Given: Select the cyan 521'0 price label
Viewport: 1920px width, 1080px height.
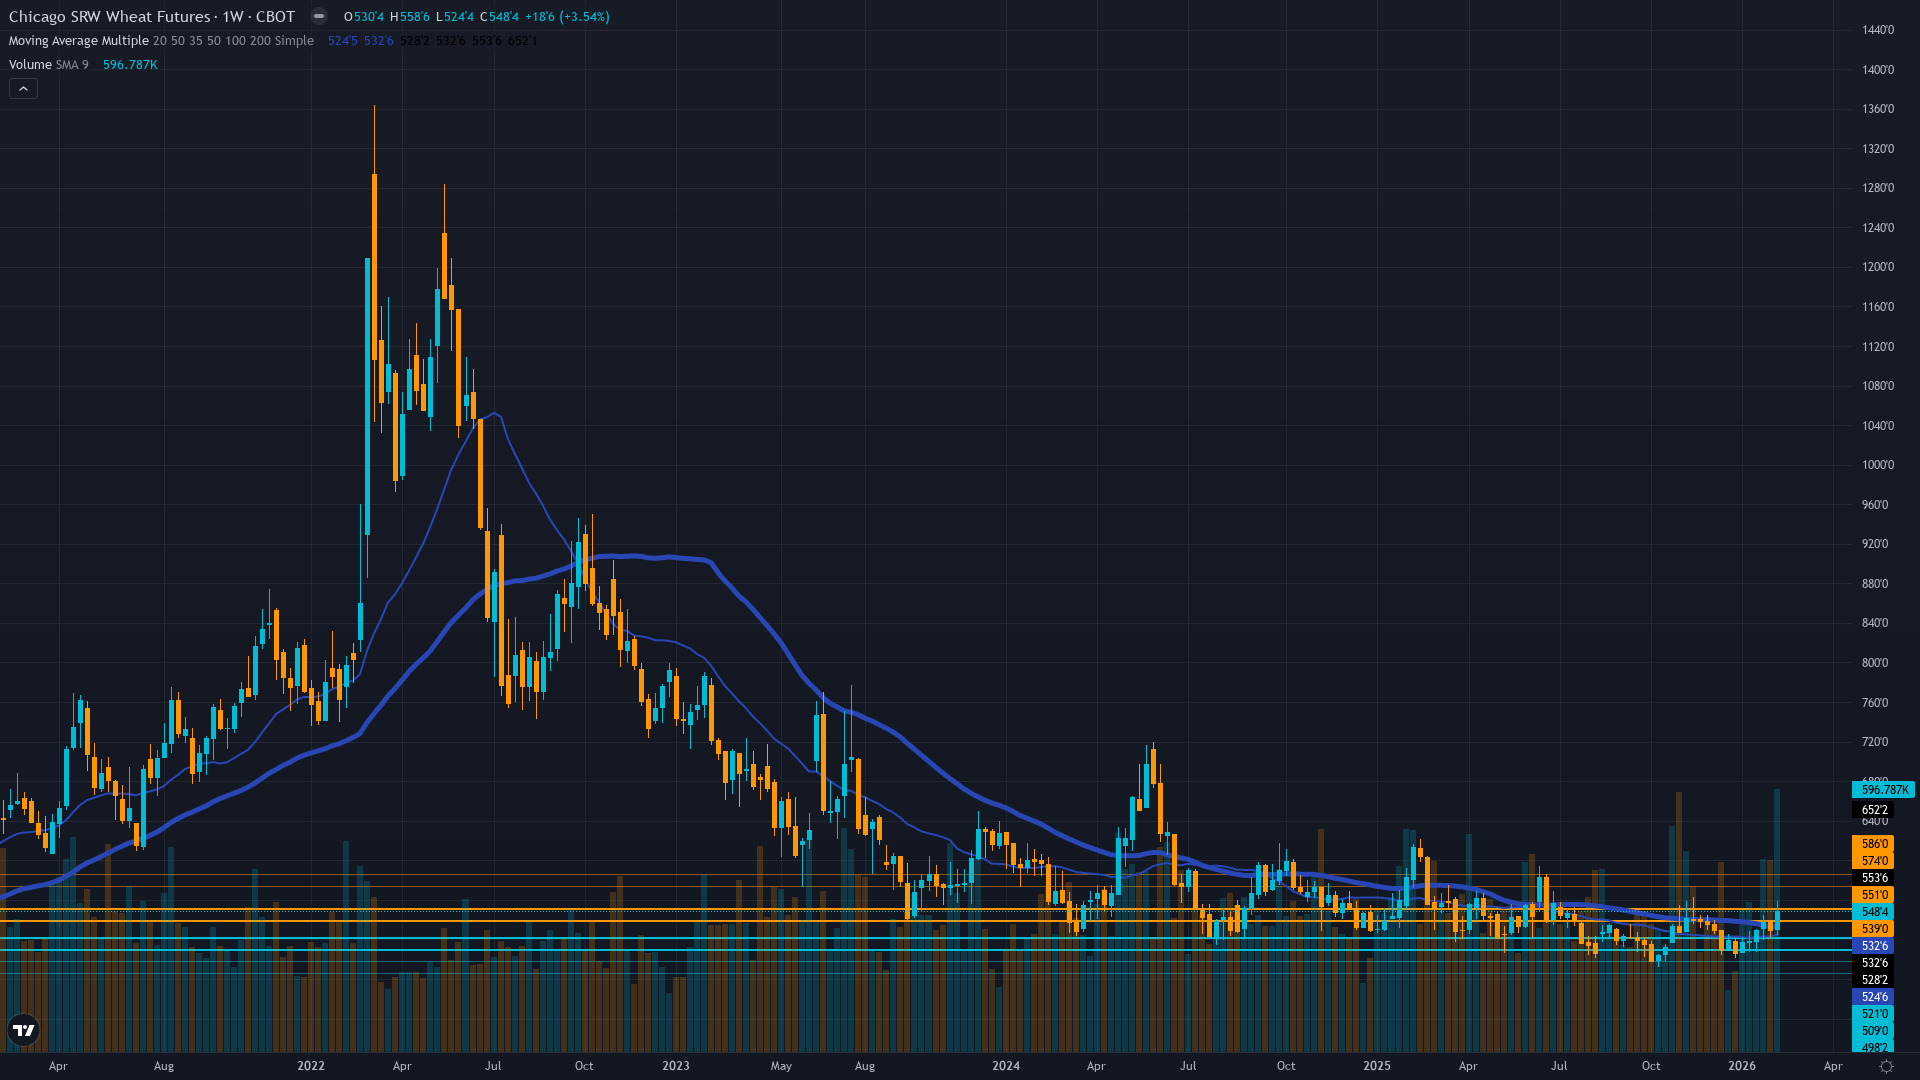Looking at the screenshot, I should (1873, 1014).
